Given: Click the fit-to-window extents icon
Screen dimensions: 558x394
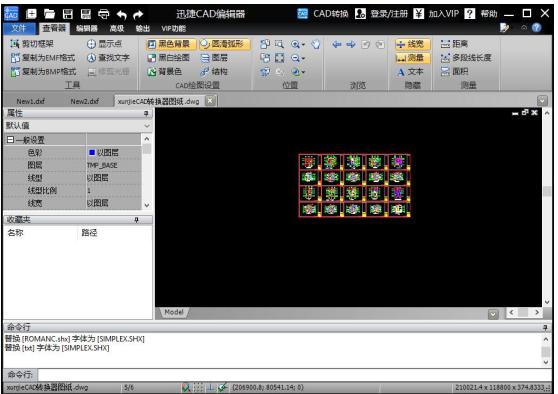Looking at the screenshot, I should click(280, 58).
